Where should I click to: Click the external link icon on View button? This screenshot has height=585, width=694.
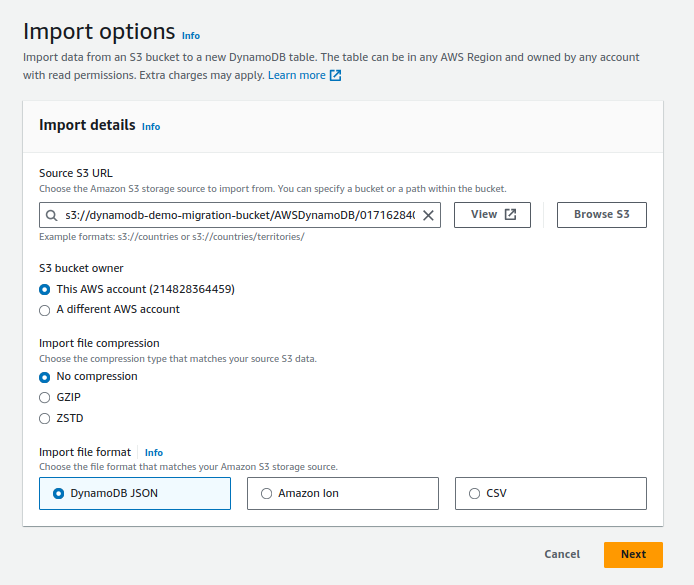[510, 215]
